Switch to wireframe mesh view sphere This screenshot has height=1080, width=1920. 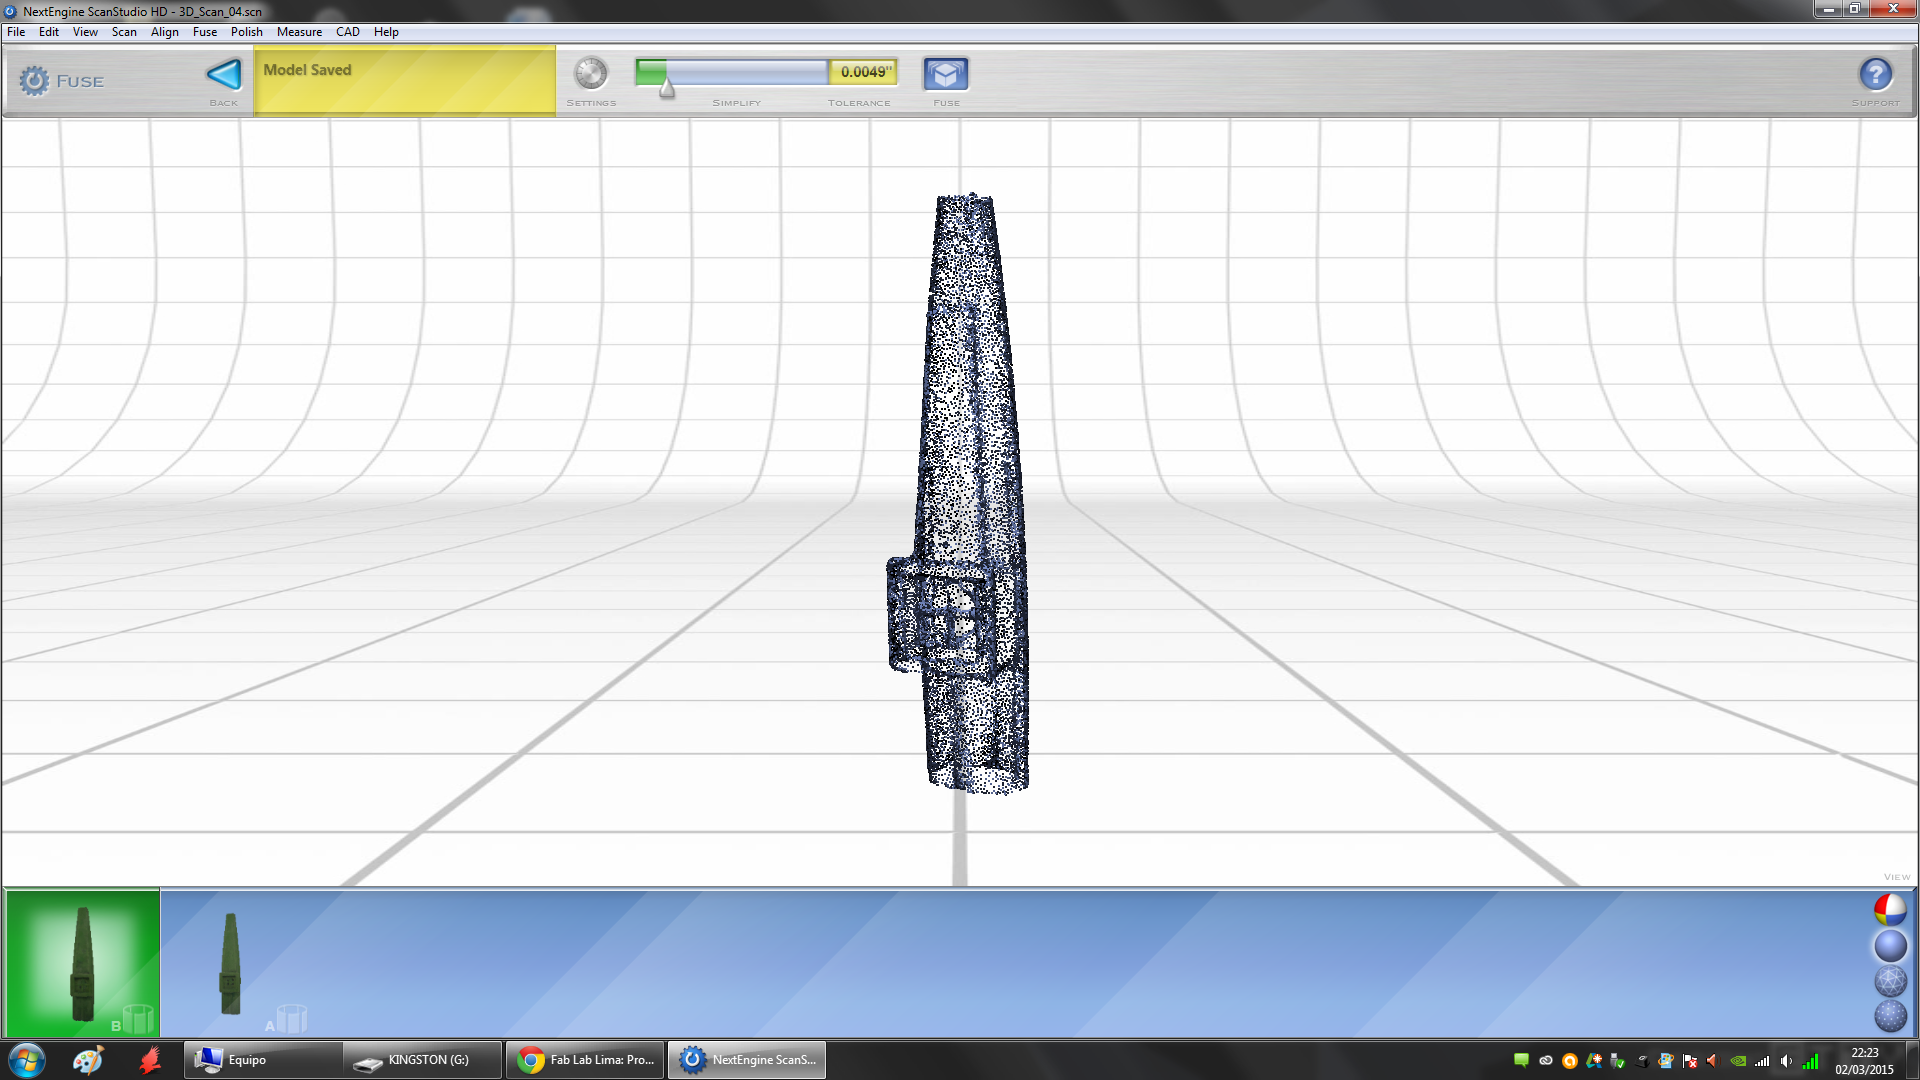click(1889, 981)
